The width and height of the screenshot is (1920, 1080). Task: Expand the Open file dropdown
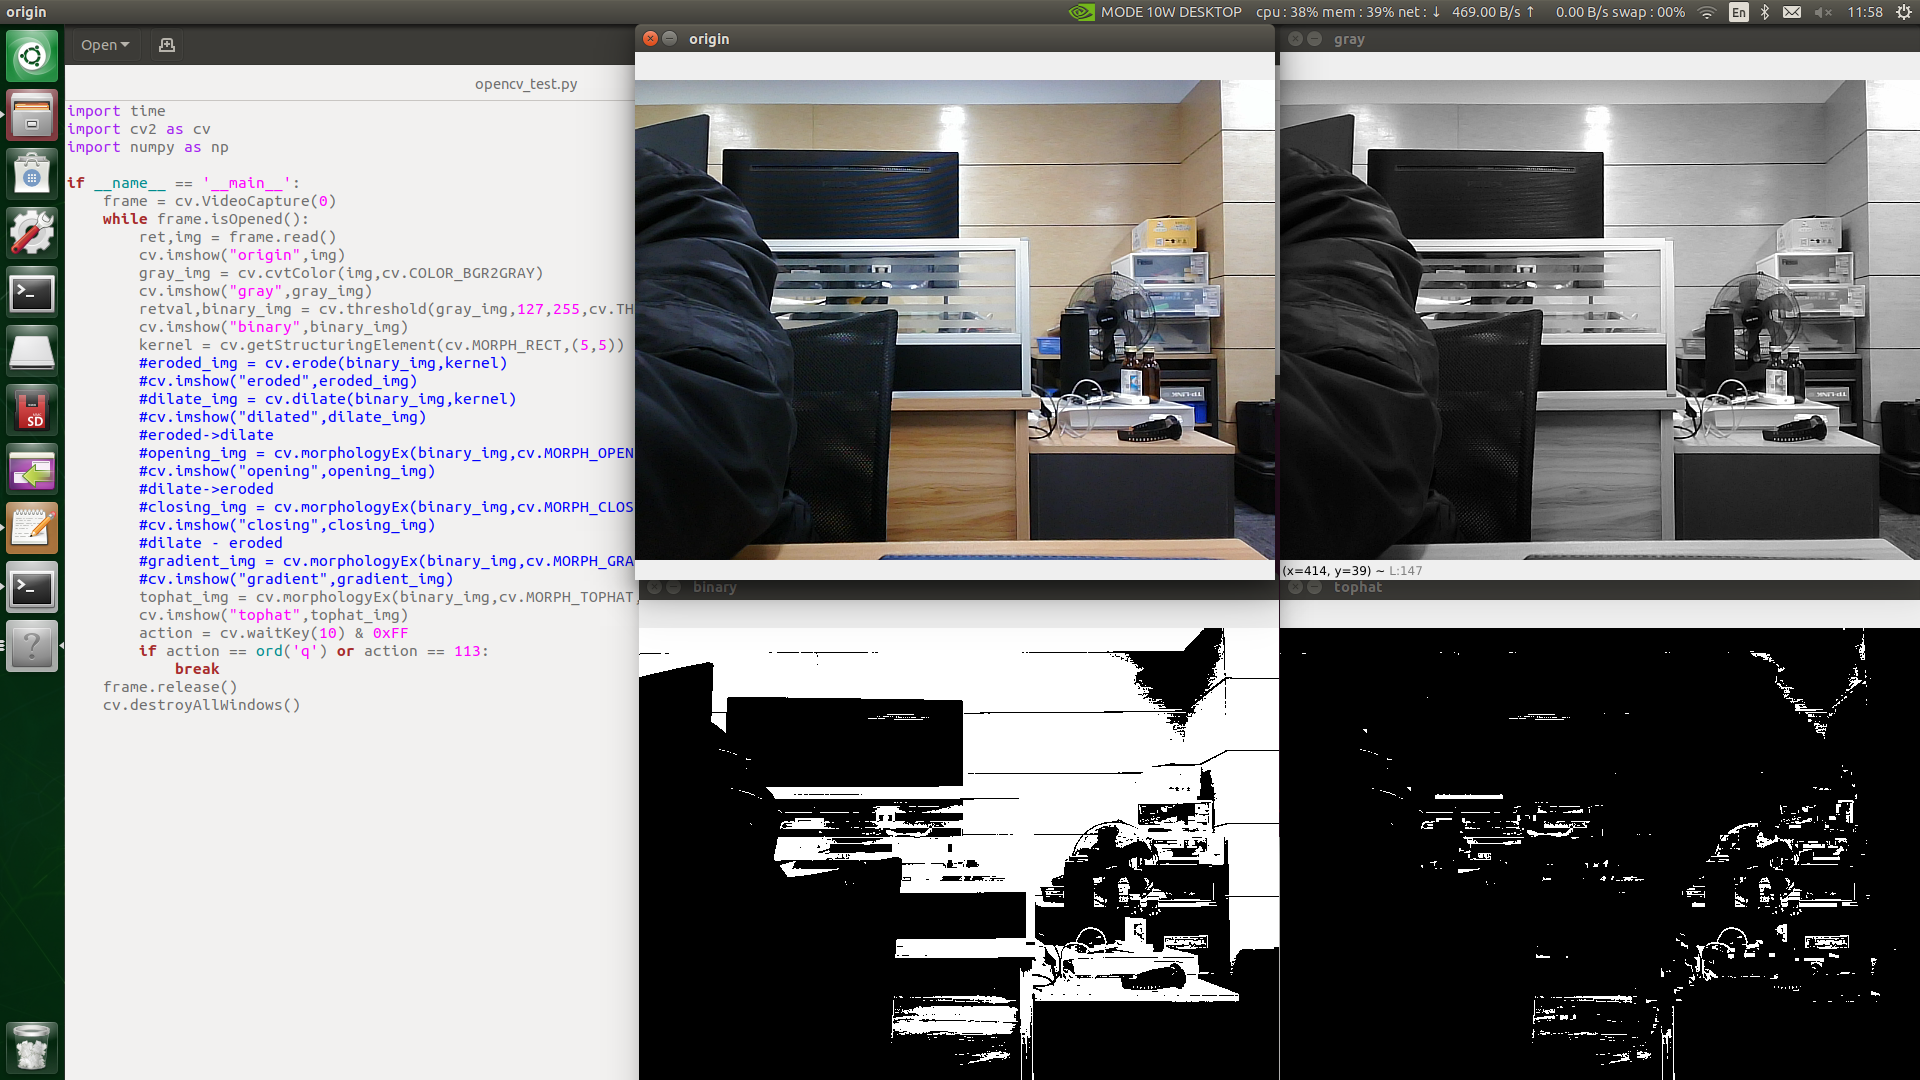pos(105,45)
